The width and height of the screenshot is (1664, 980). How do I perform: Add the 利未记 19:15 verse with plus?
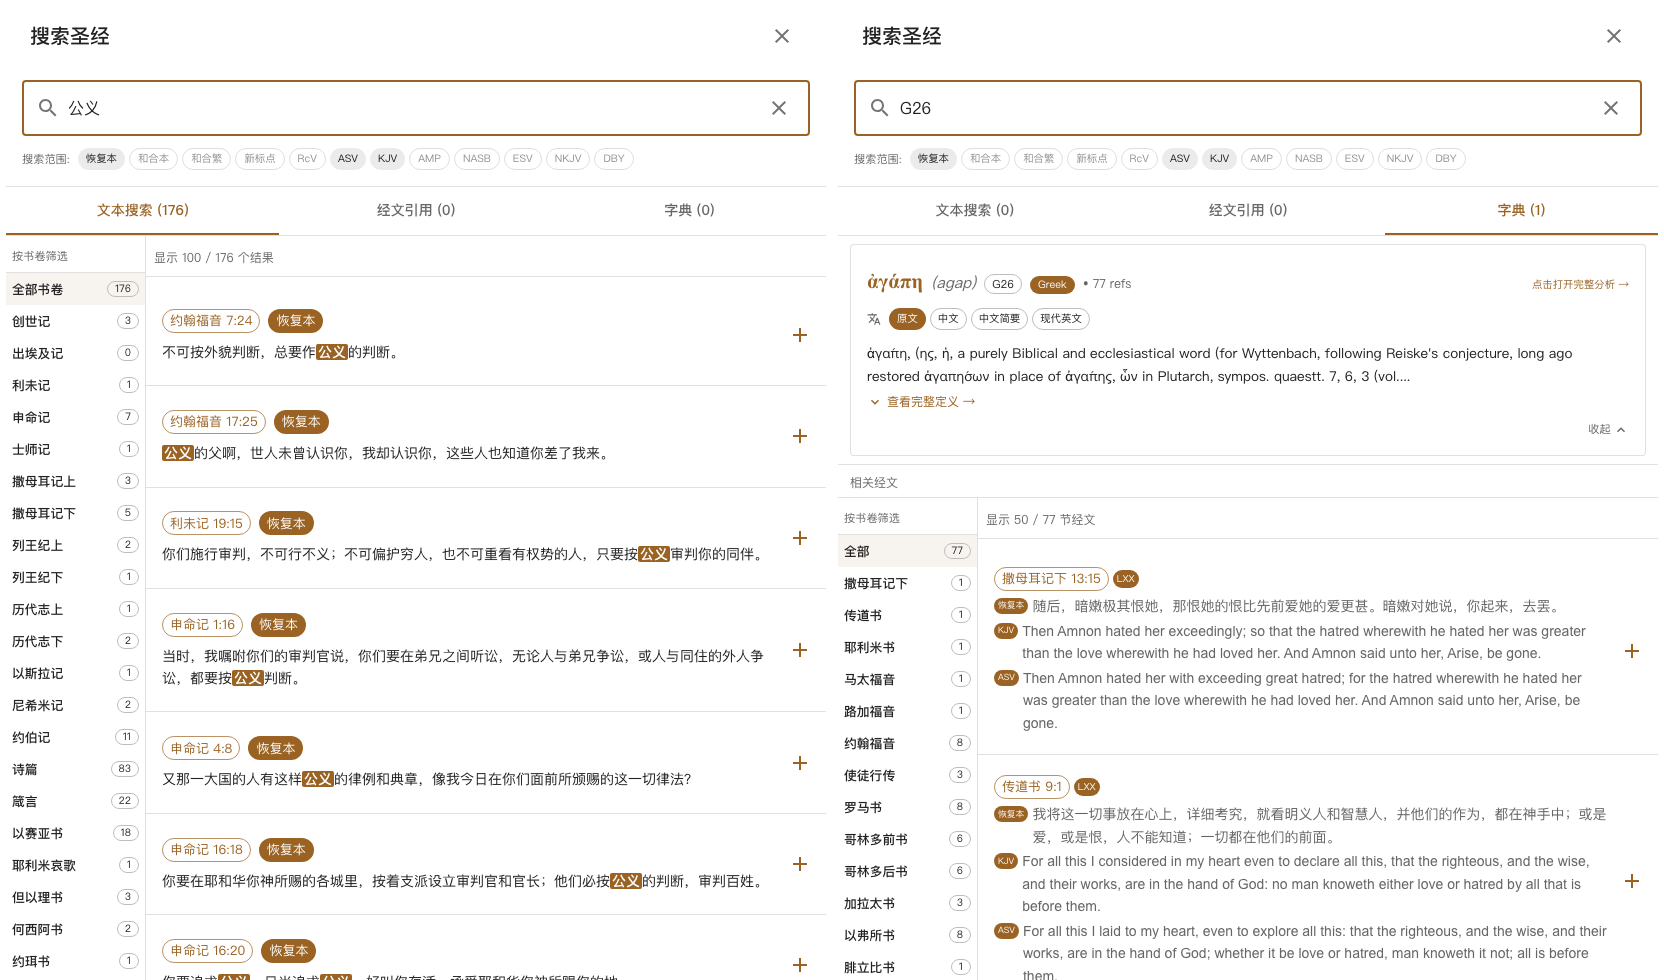tap(800, 538)
